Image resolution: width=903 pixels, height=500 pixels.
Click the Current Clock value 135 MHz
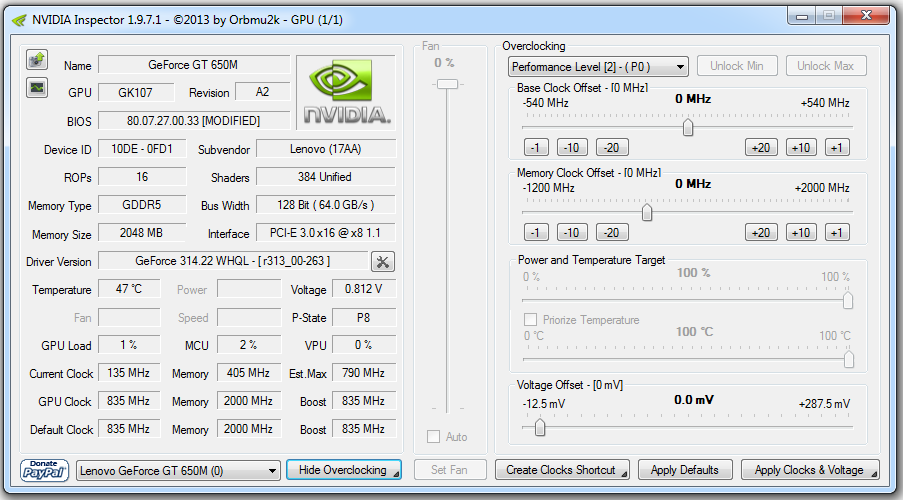tap(129, 373)
